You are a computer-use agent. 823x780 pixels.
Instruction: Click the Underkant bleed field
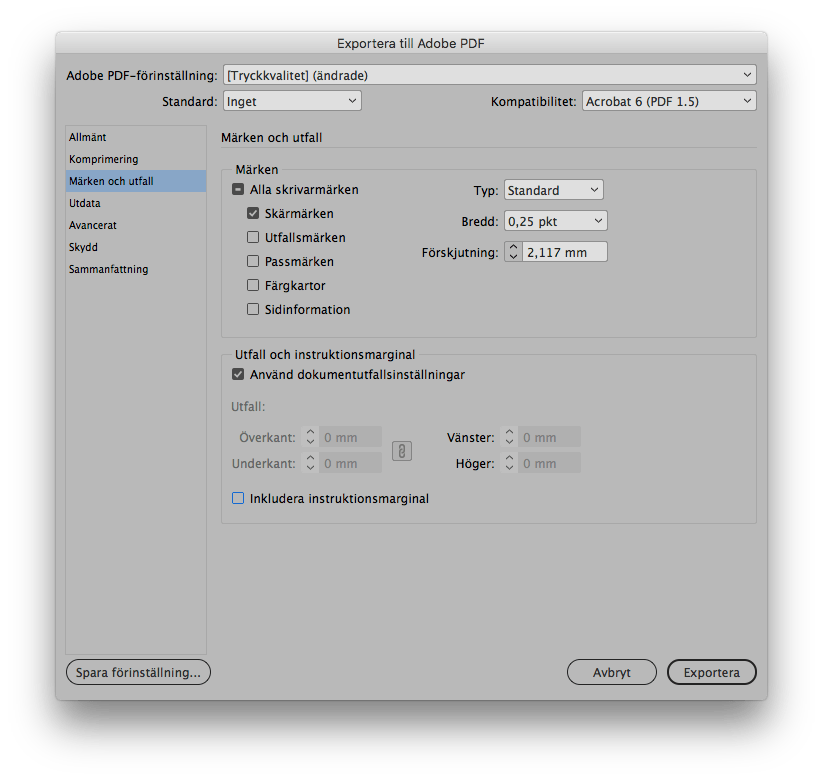point(350,463)
